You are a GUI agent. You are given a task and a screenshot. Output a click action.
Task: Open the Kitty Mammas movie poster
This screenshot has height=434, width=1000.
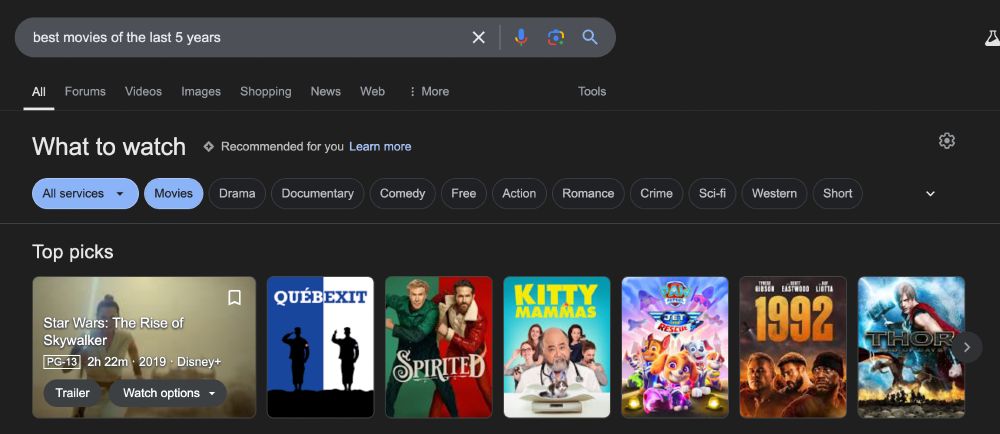click(x=557, y=347)
